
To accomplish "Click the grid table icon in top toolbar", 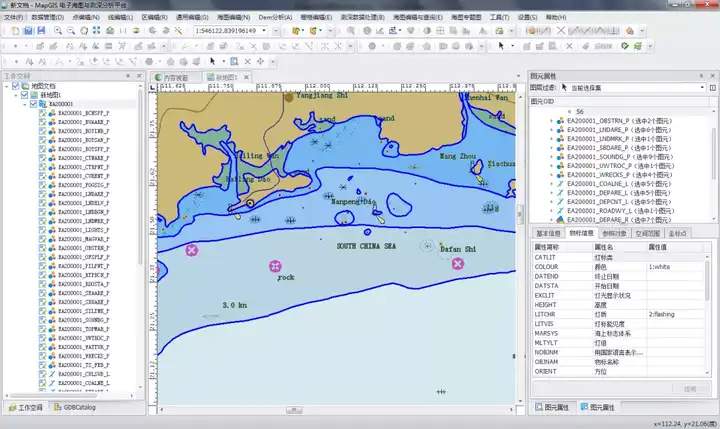I will pos(440,31).
